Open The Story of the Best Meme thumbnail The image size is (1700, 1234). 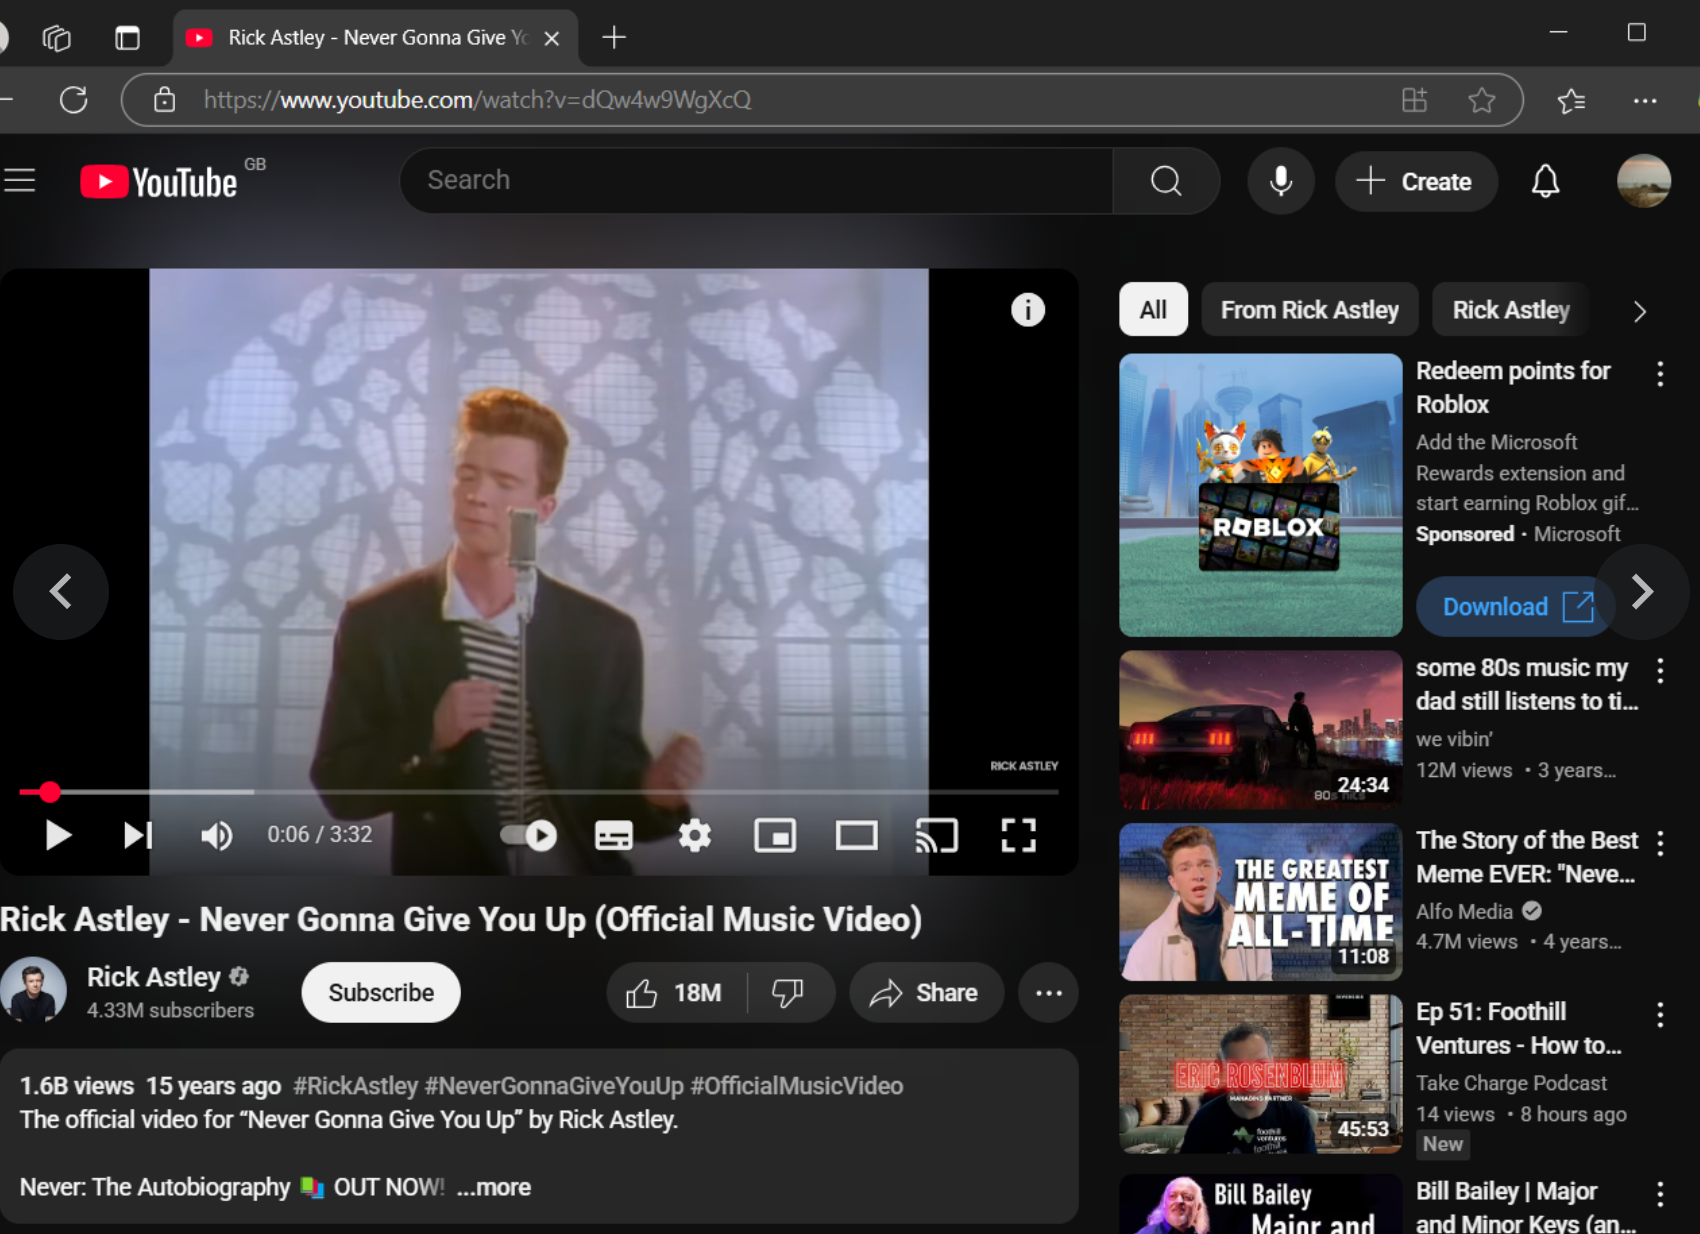(x=1259, y=901)
